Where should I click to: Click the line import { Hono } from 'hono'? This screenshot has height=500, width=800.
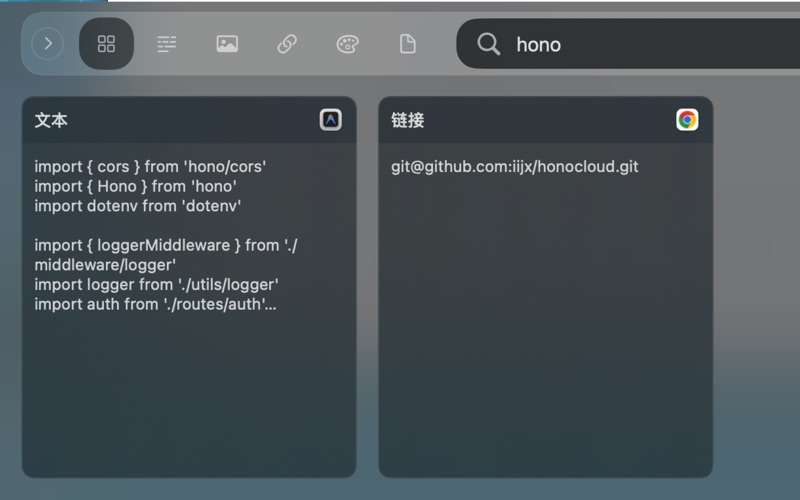(x=135, y=186)
